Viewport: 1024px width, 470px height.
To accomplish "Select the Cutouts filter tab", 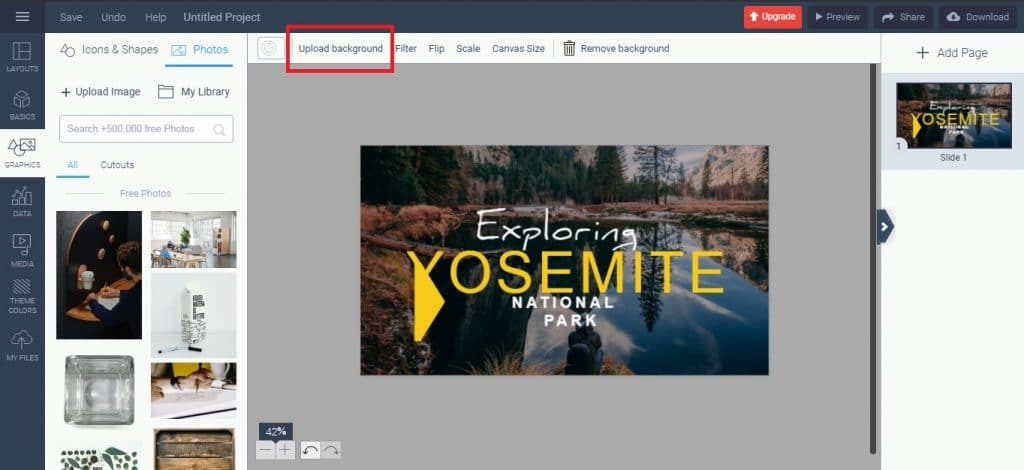I will (x=118, y=165).
